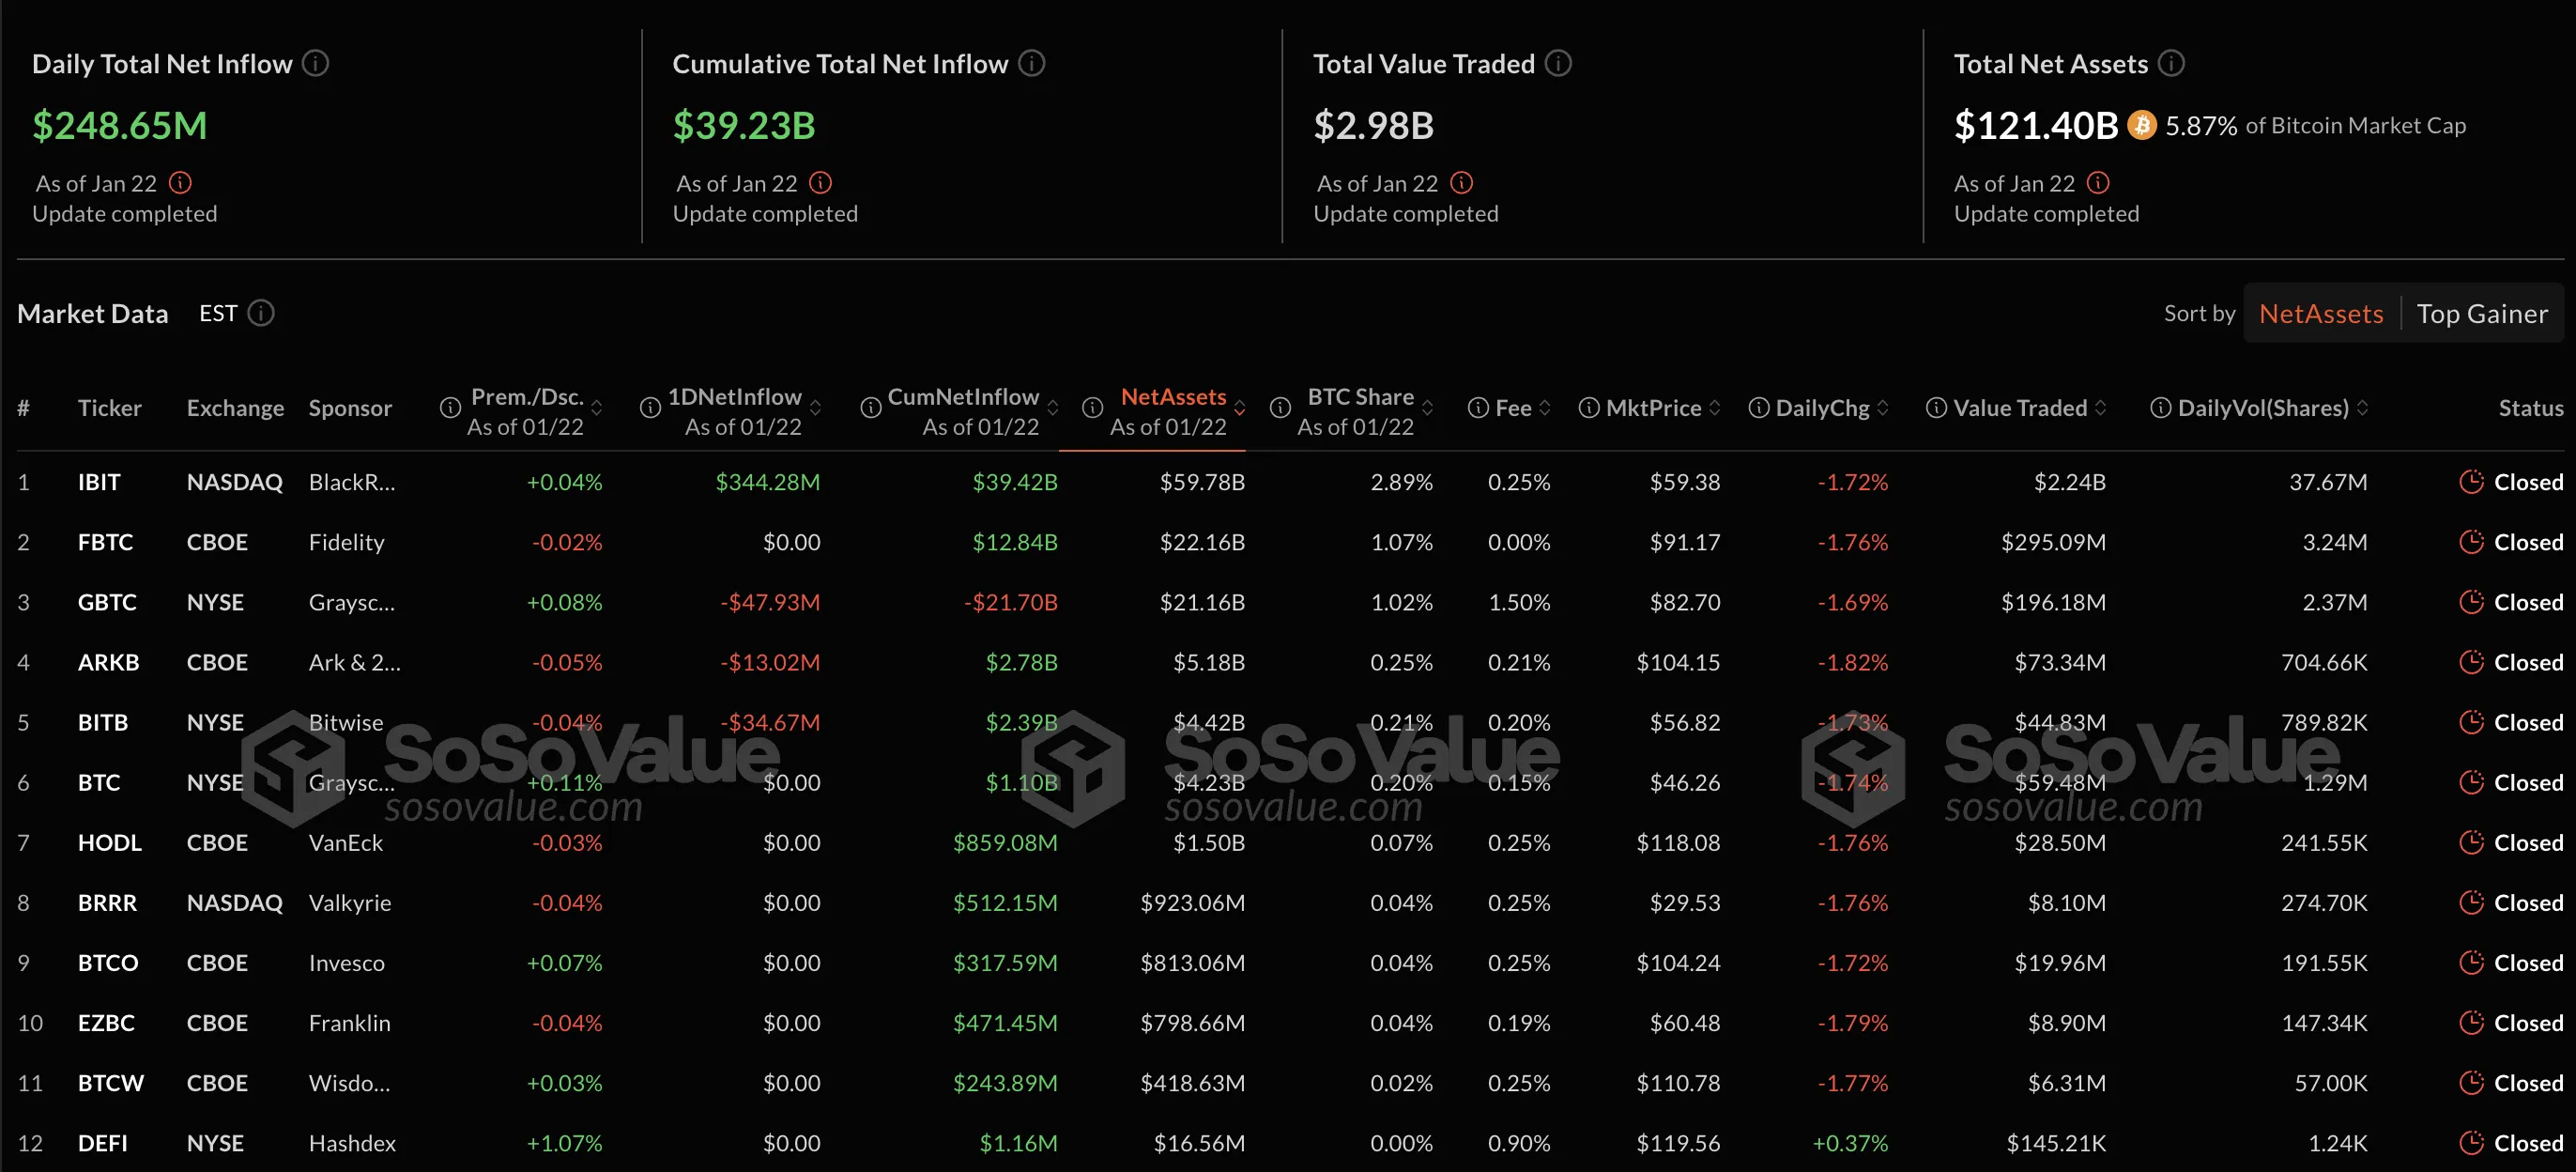
Task: Select the DEFI Hashdex row
Action: coord(103,1143)
